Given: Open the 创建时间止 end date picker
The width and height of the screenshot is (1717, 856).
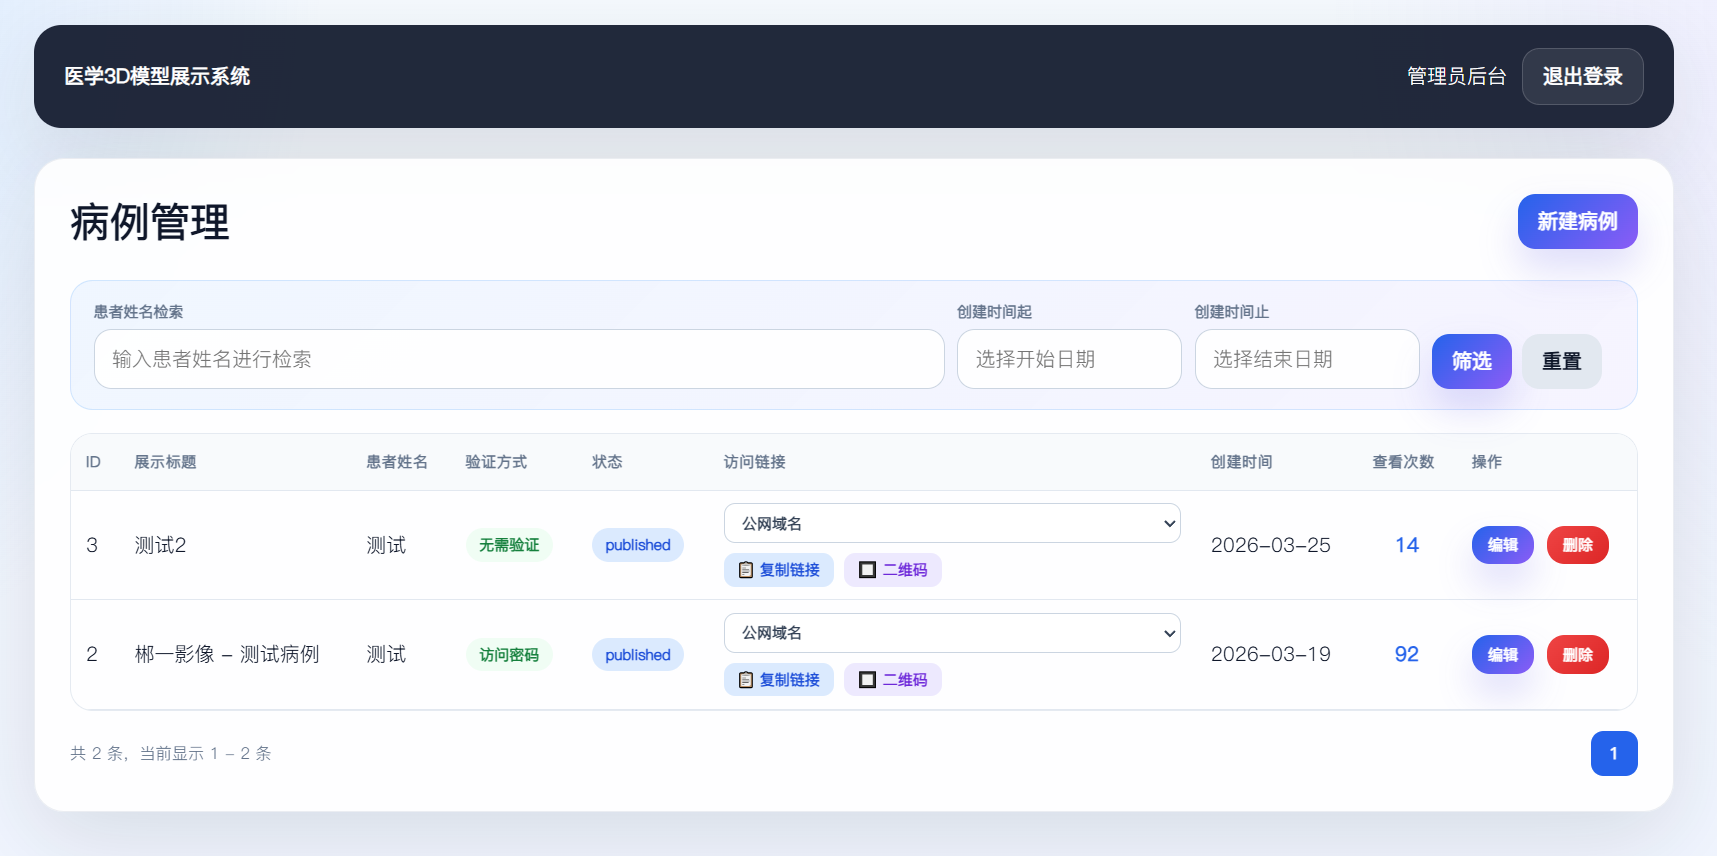Looking at the screenshot, I should coord(1306,359).
